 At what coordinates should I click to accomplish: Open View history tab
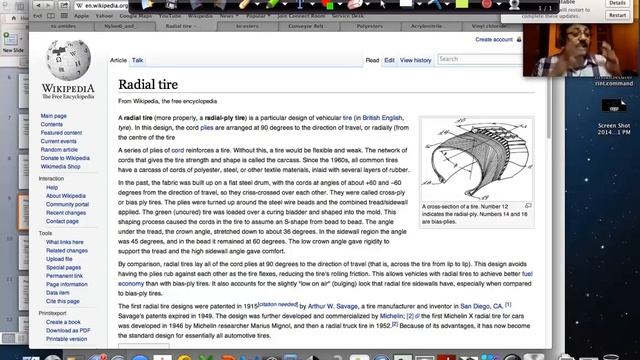coord(416,60)
